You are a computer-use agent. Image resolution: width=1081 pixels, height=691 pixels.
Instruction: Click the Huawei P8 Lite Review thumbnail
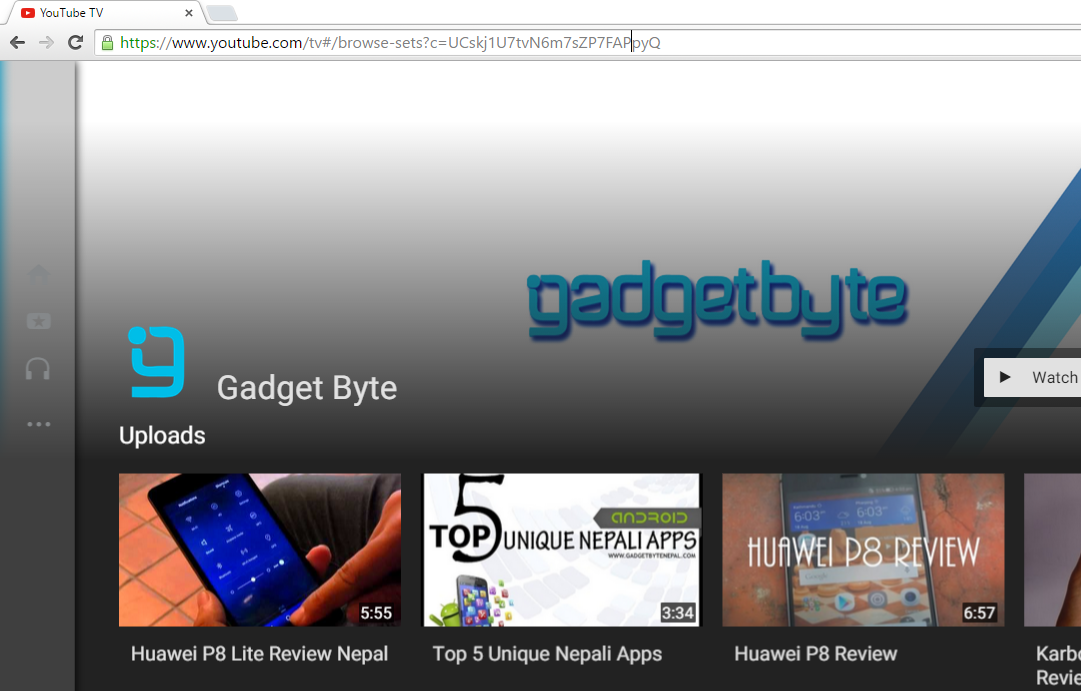(x=259, y=550)
